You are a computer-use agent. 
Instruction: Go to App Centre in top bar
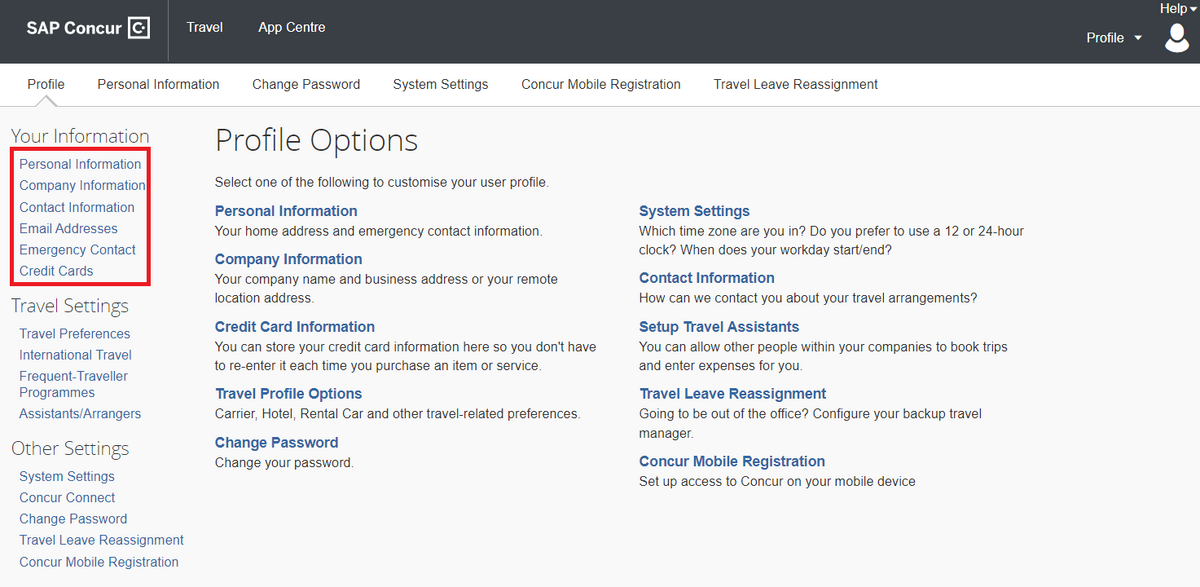point(292,27)
